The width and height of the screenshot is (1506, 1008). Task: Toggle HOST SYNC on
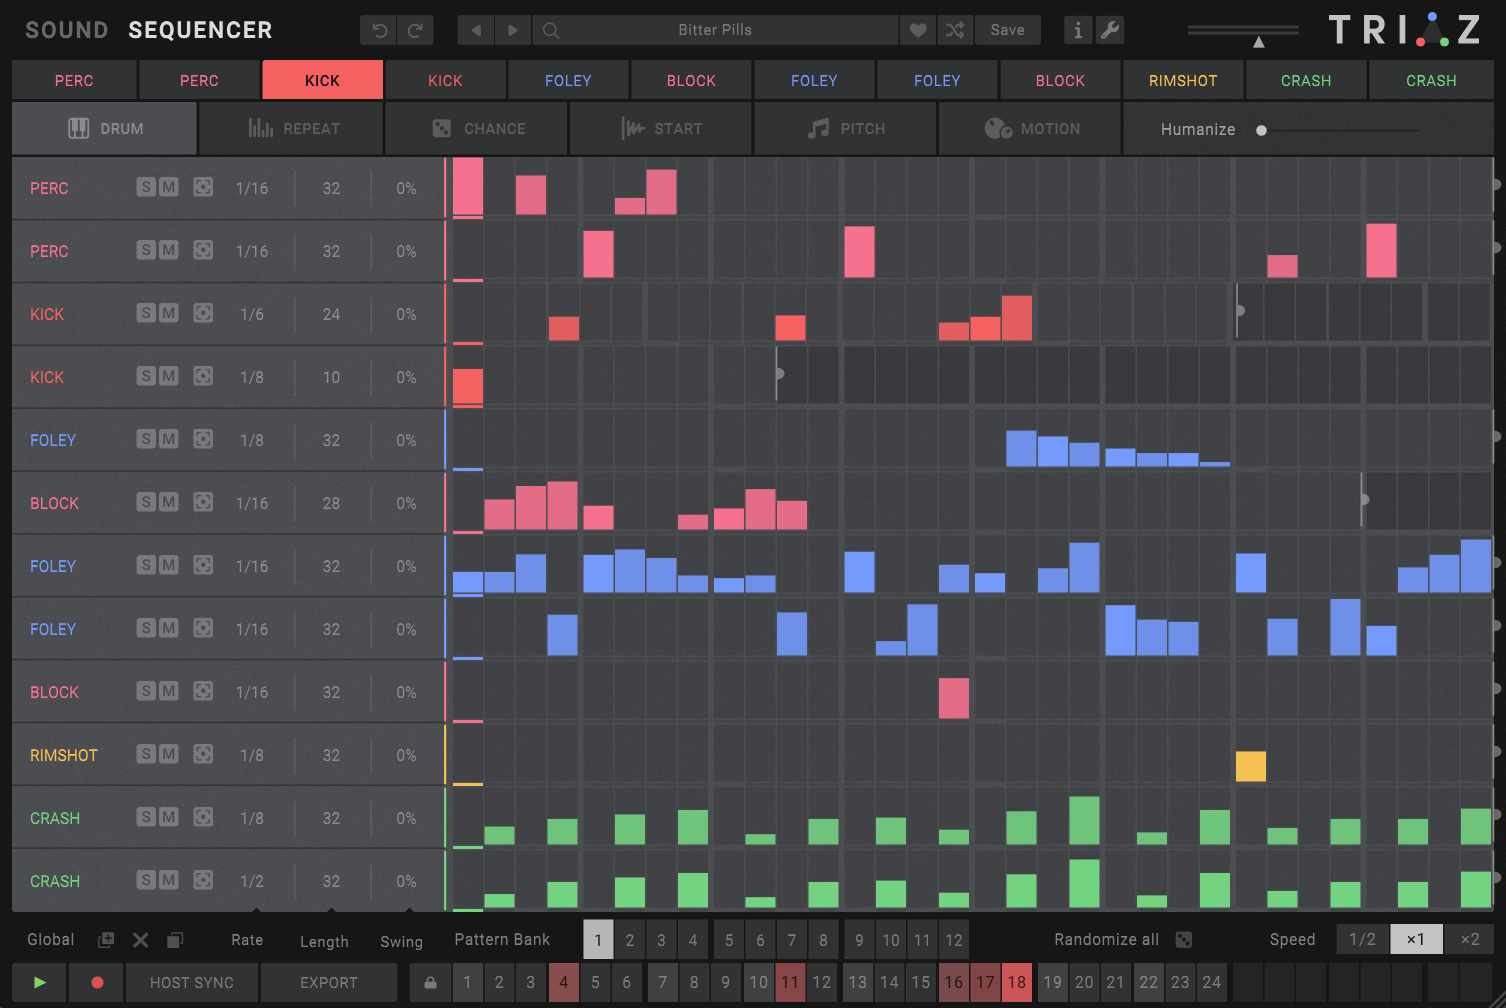[x=191, y=983]
